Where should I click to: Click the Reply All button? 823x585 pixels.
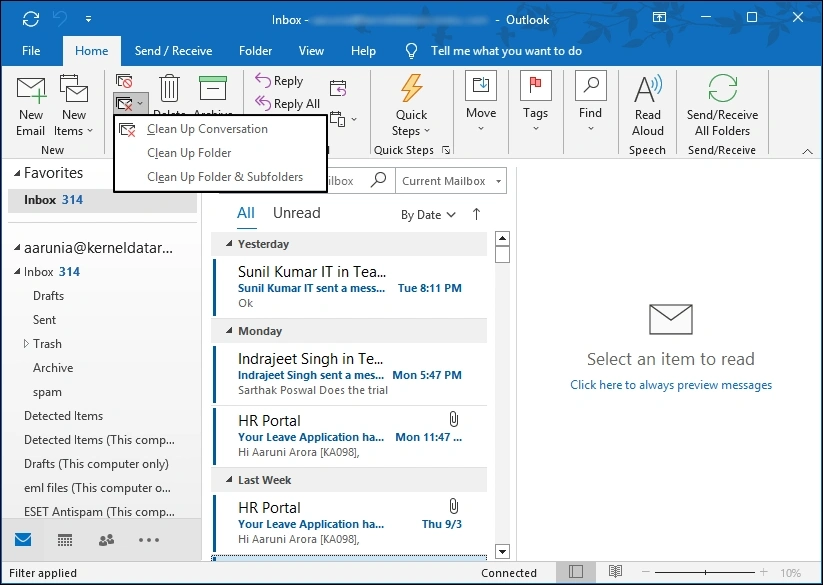tap(287, 103)
